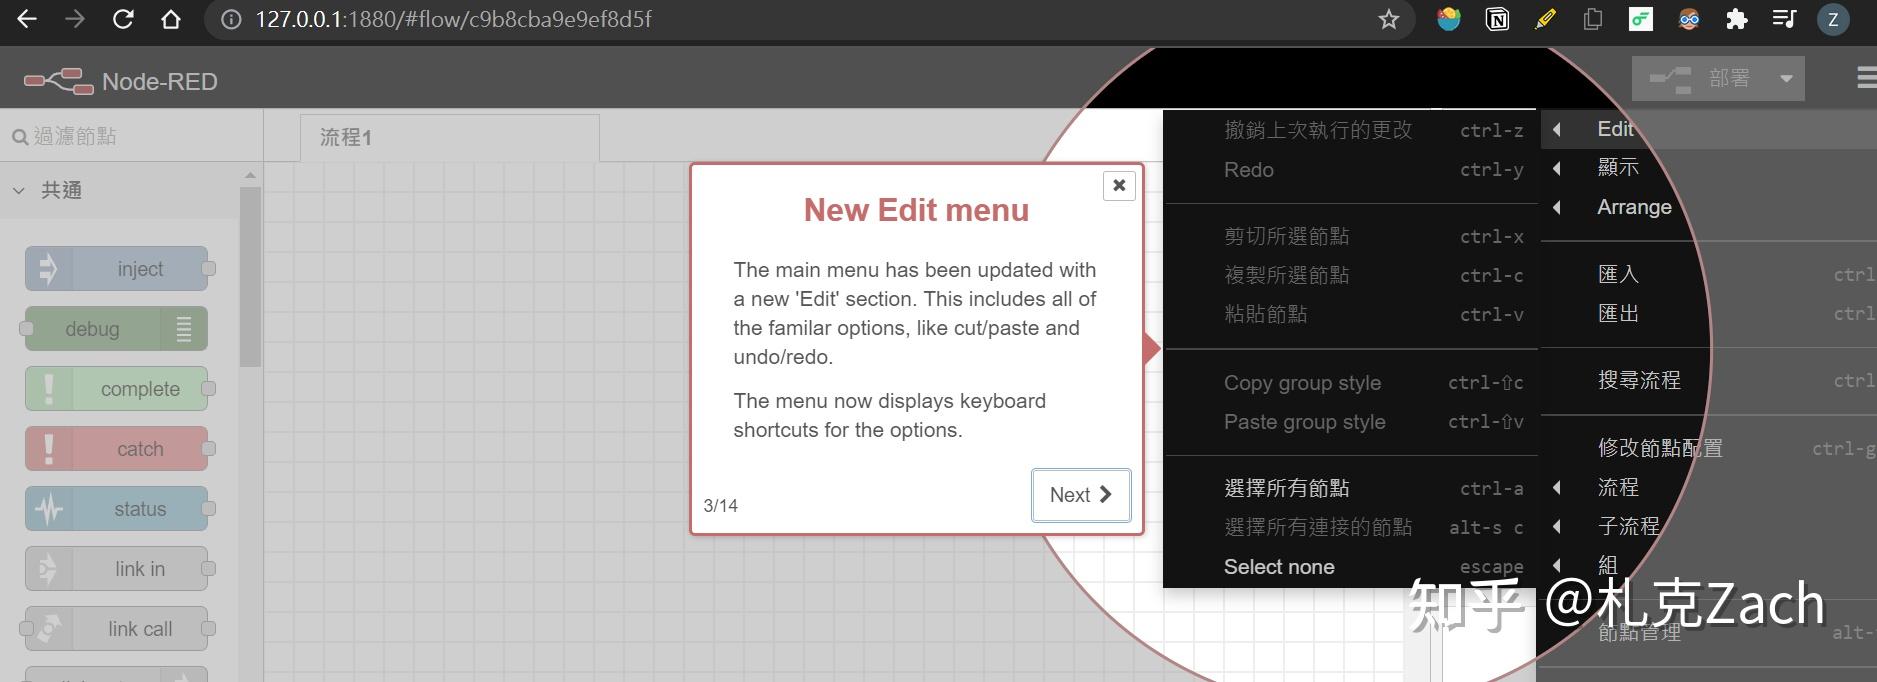Select the status node in palette
This screenshot has height=682, width=1877.
click(x=116, y=509)
